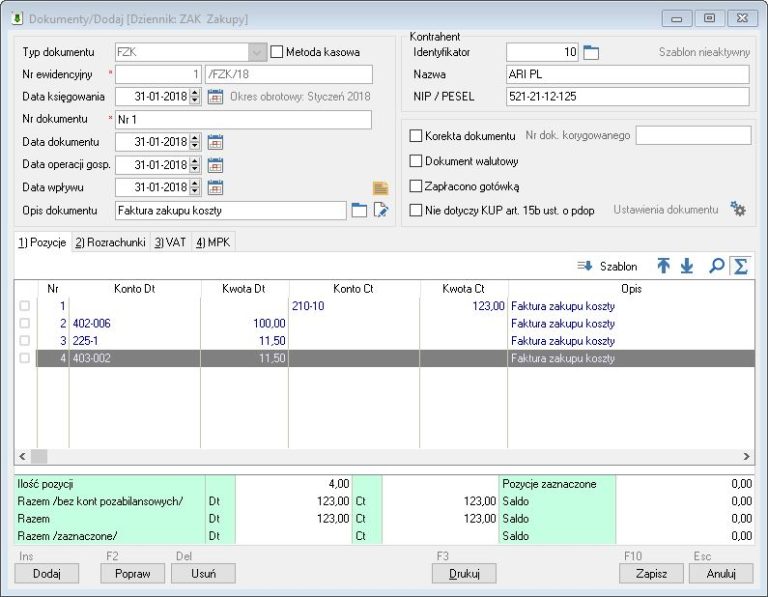The height and width of the screenshot is (597, 768).
Task: Click scroll right arrow of positions grid
Action: [746, 456]
